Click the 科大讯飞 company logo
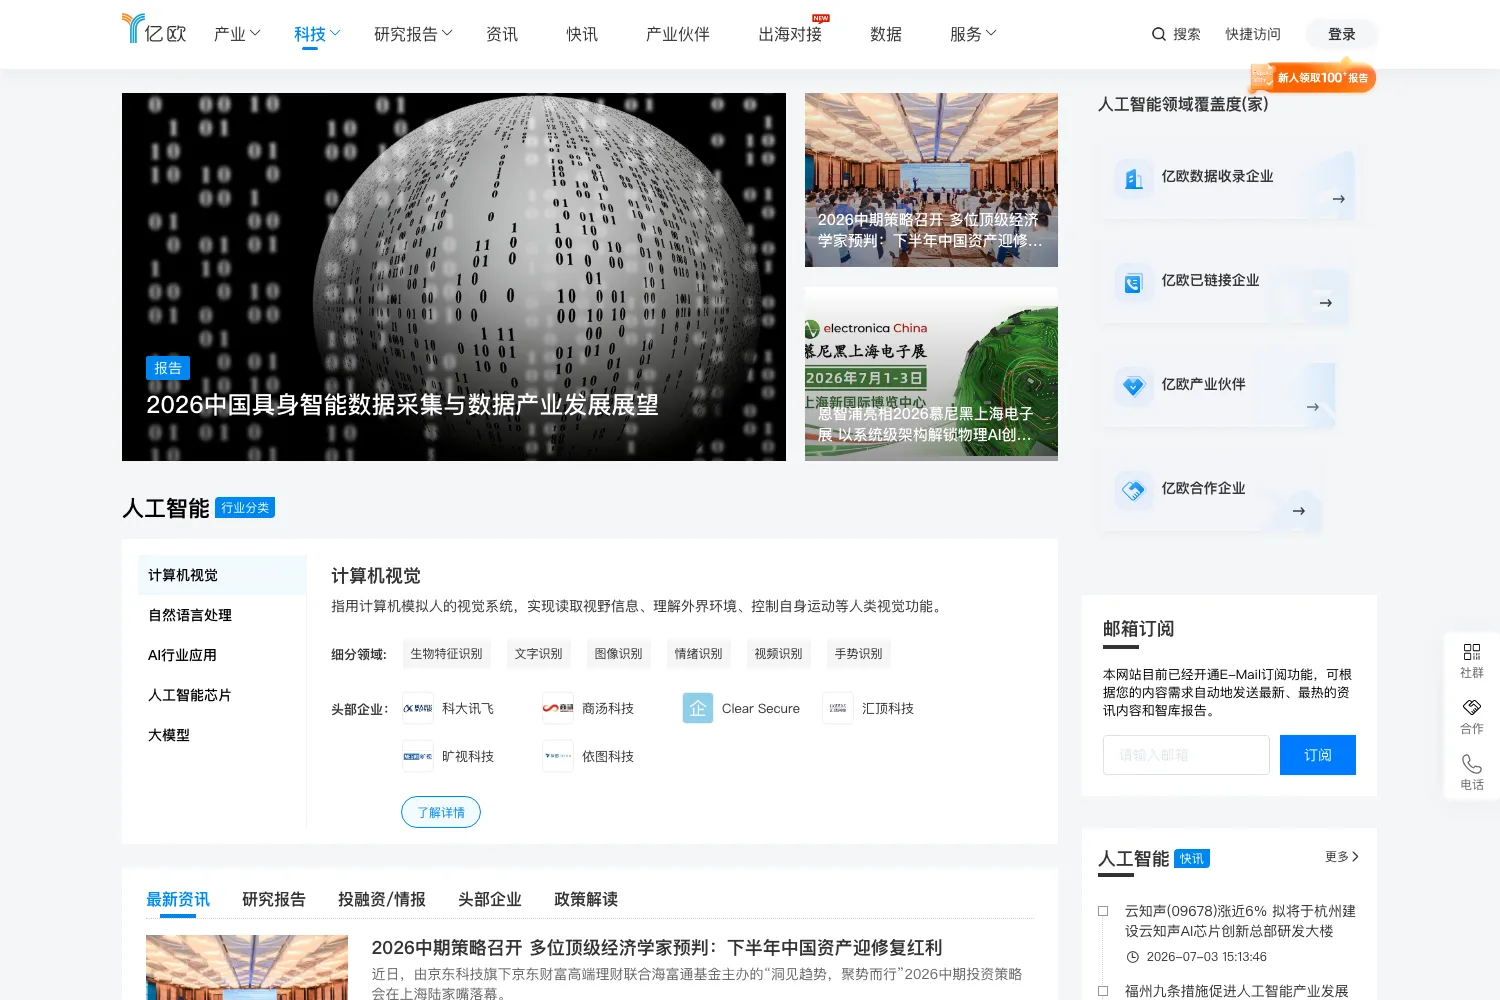Screen dimensions: 1500x1000 point(417,708)
